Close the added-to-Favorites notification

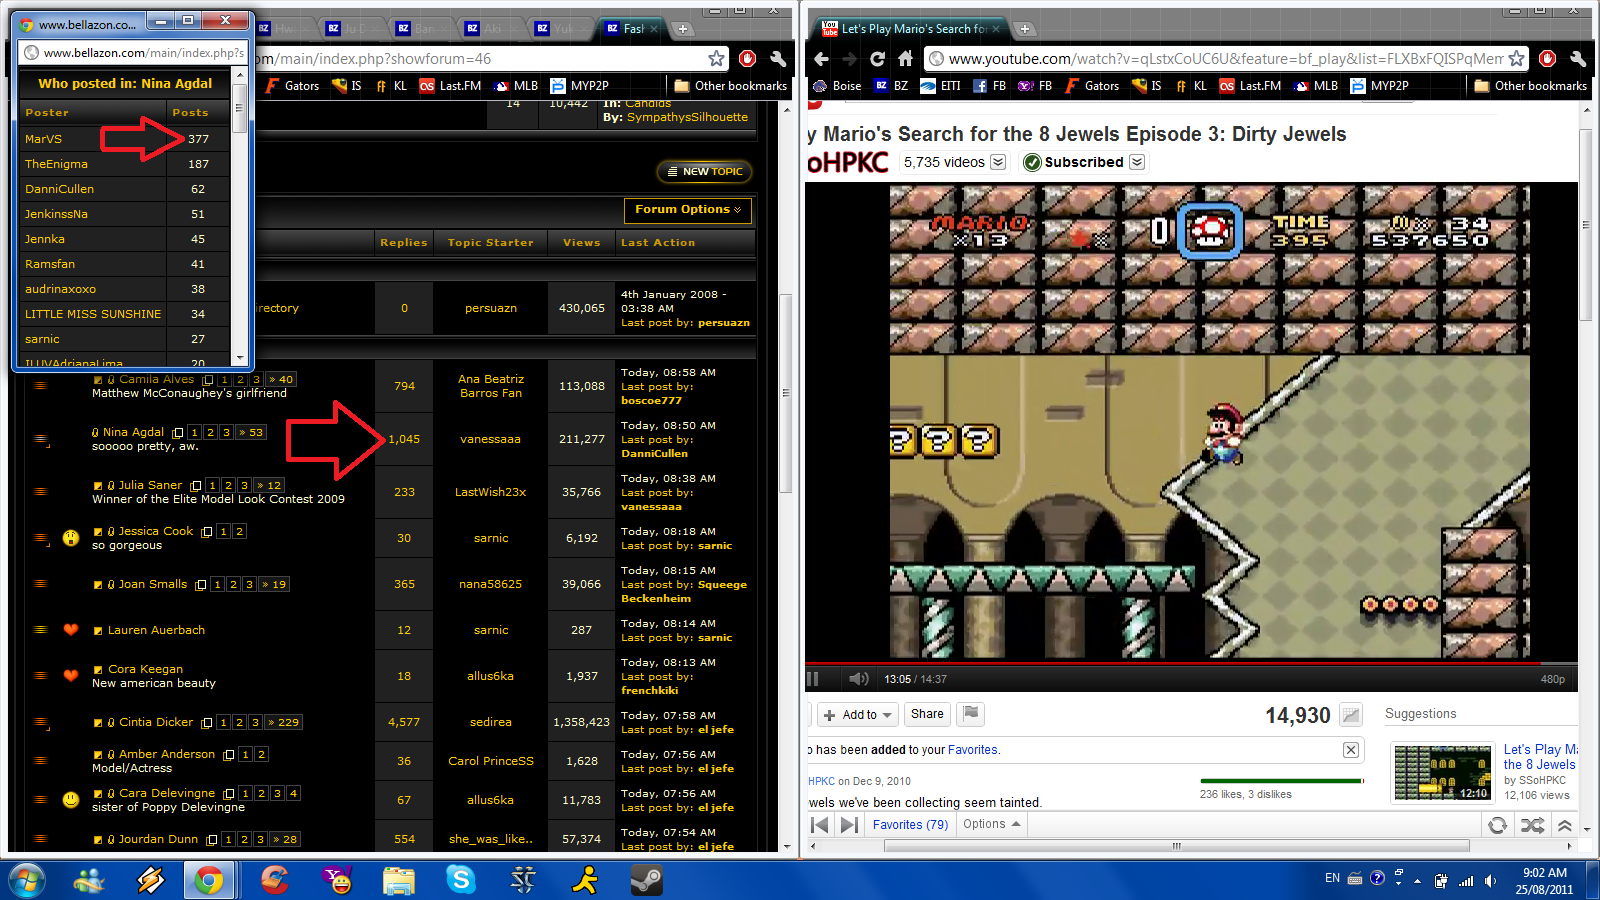(1351, 750)
